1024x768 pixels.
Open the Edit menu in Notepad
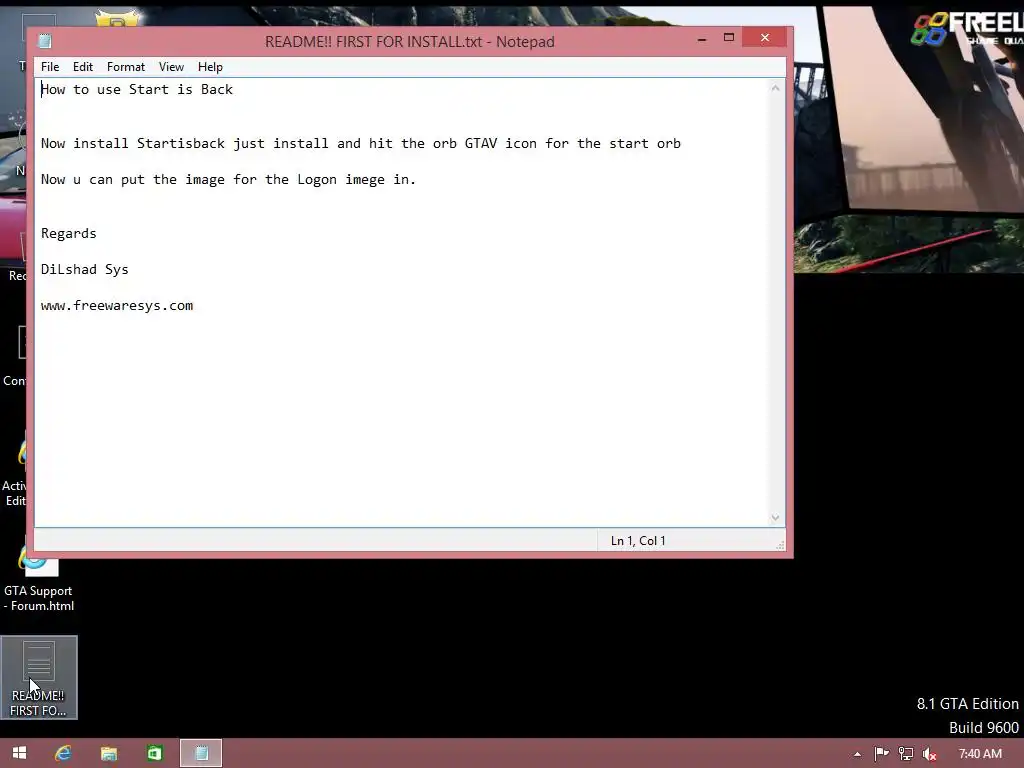pos(82,67)
